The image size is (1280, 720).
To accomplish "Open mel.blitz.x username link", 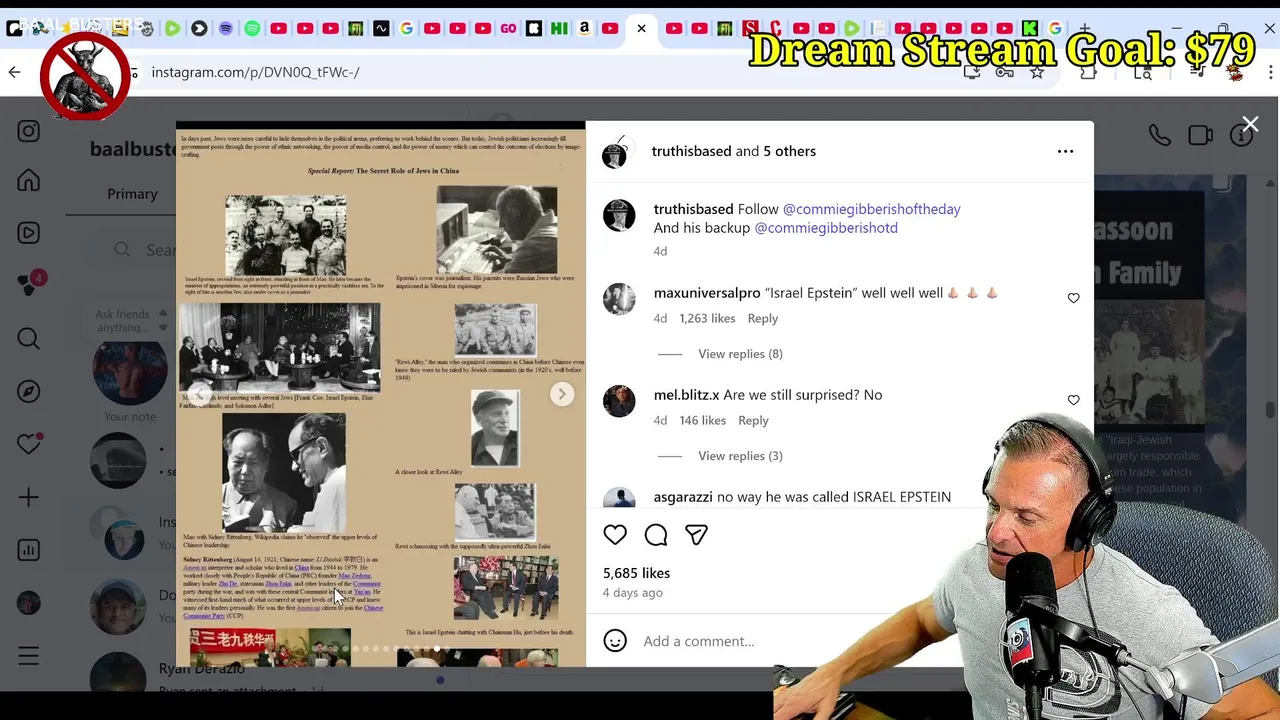I will [x=686, y=395].
